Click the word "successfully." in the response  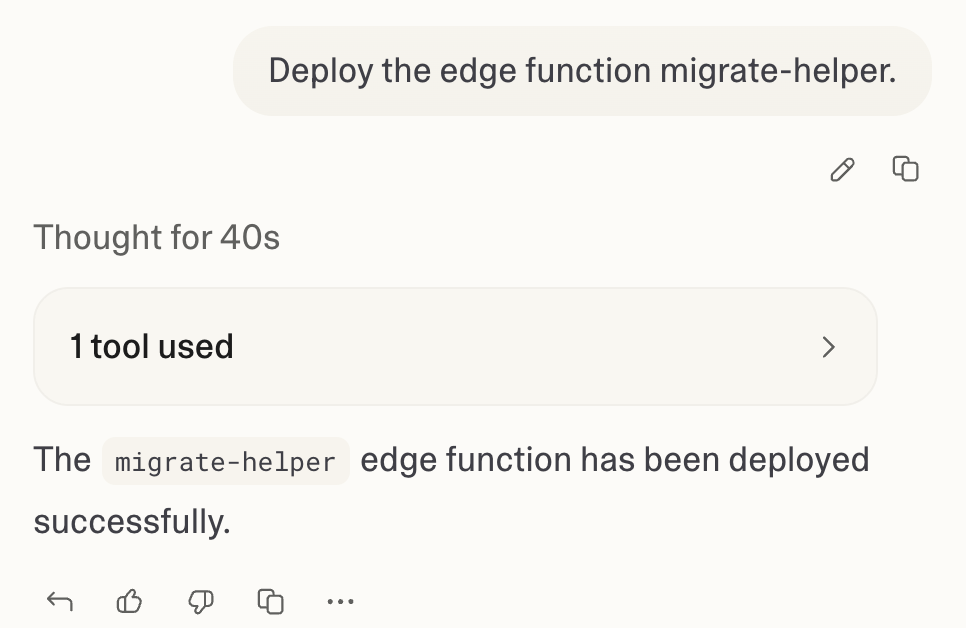(132, 520)
